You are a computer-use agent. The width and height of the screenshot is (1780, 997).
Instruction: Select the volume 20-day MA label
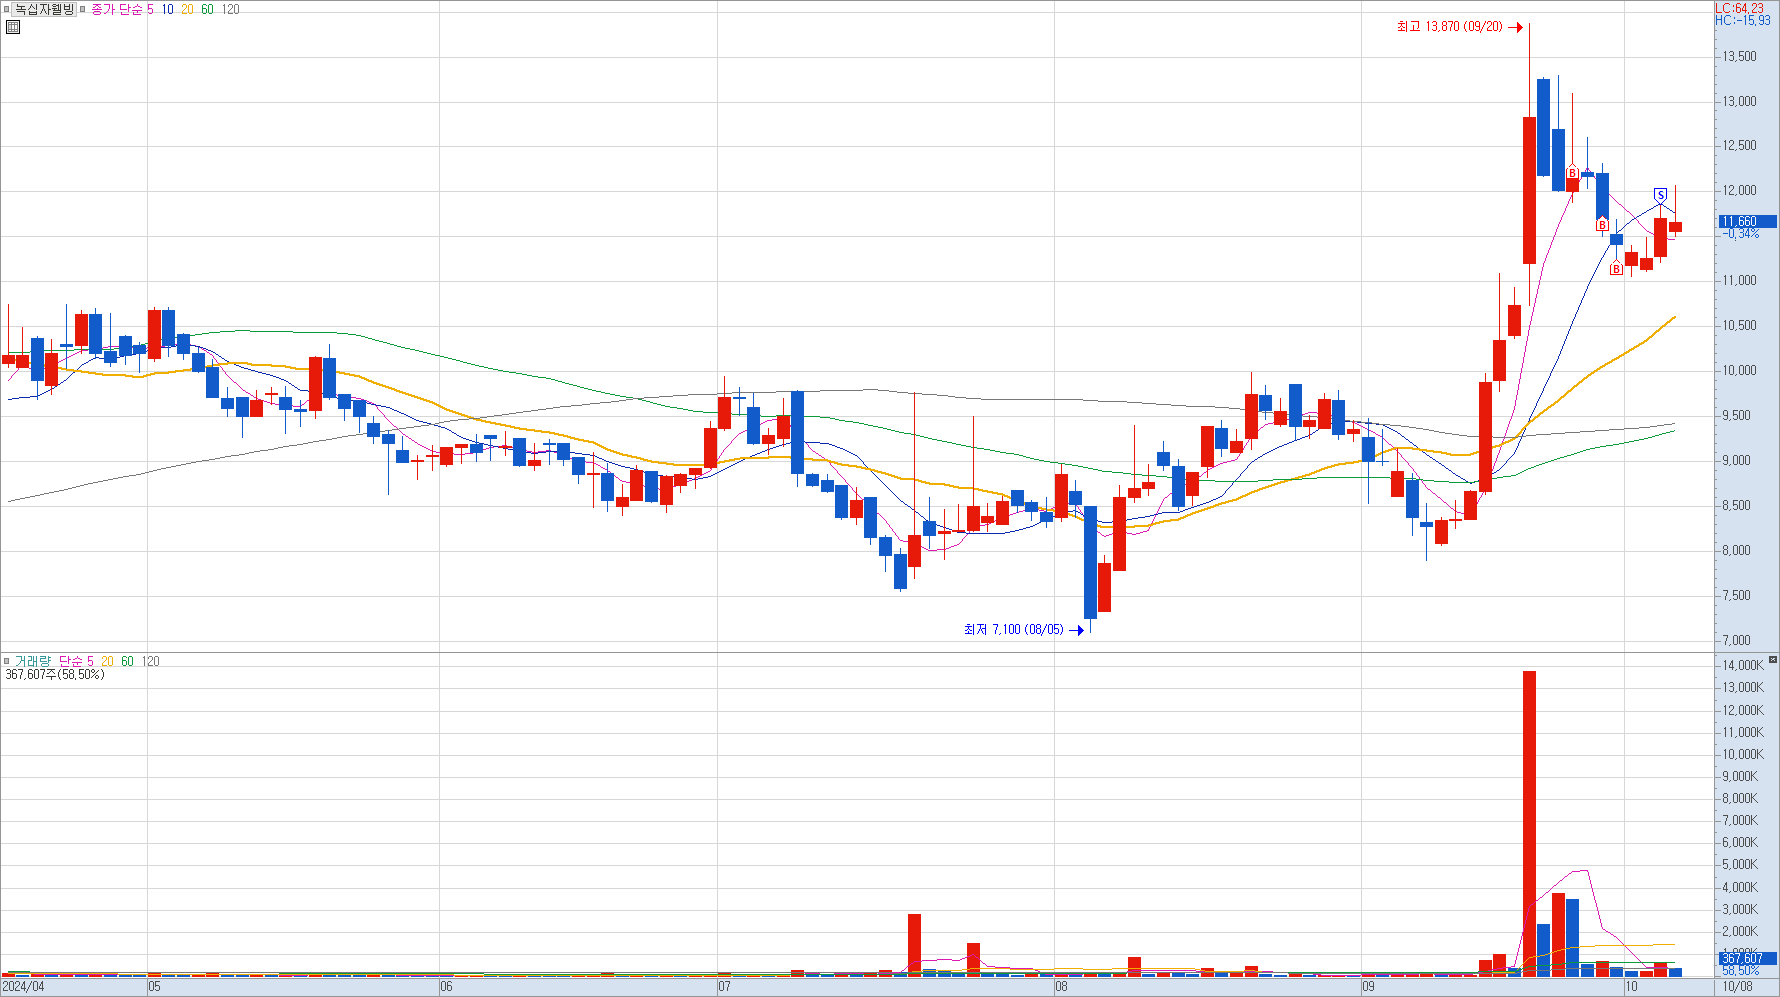[x=107, y=661]
